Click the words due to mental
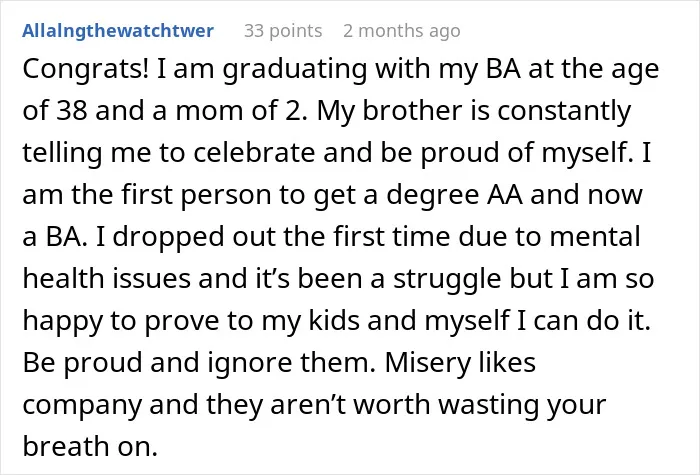The image size is (700, 475). (x=549, y=237)
